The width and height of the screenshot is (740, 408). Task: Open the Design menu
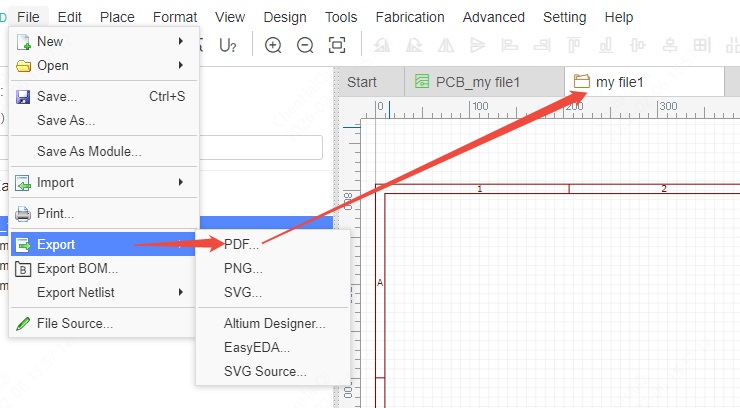285,17
